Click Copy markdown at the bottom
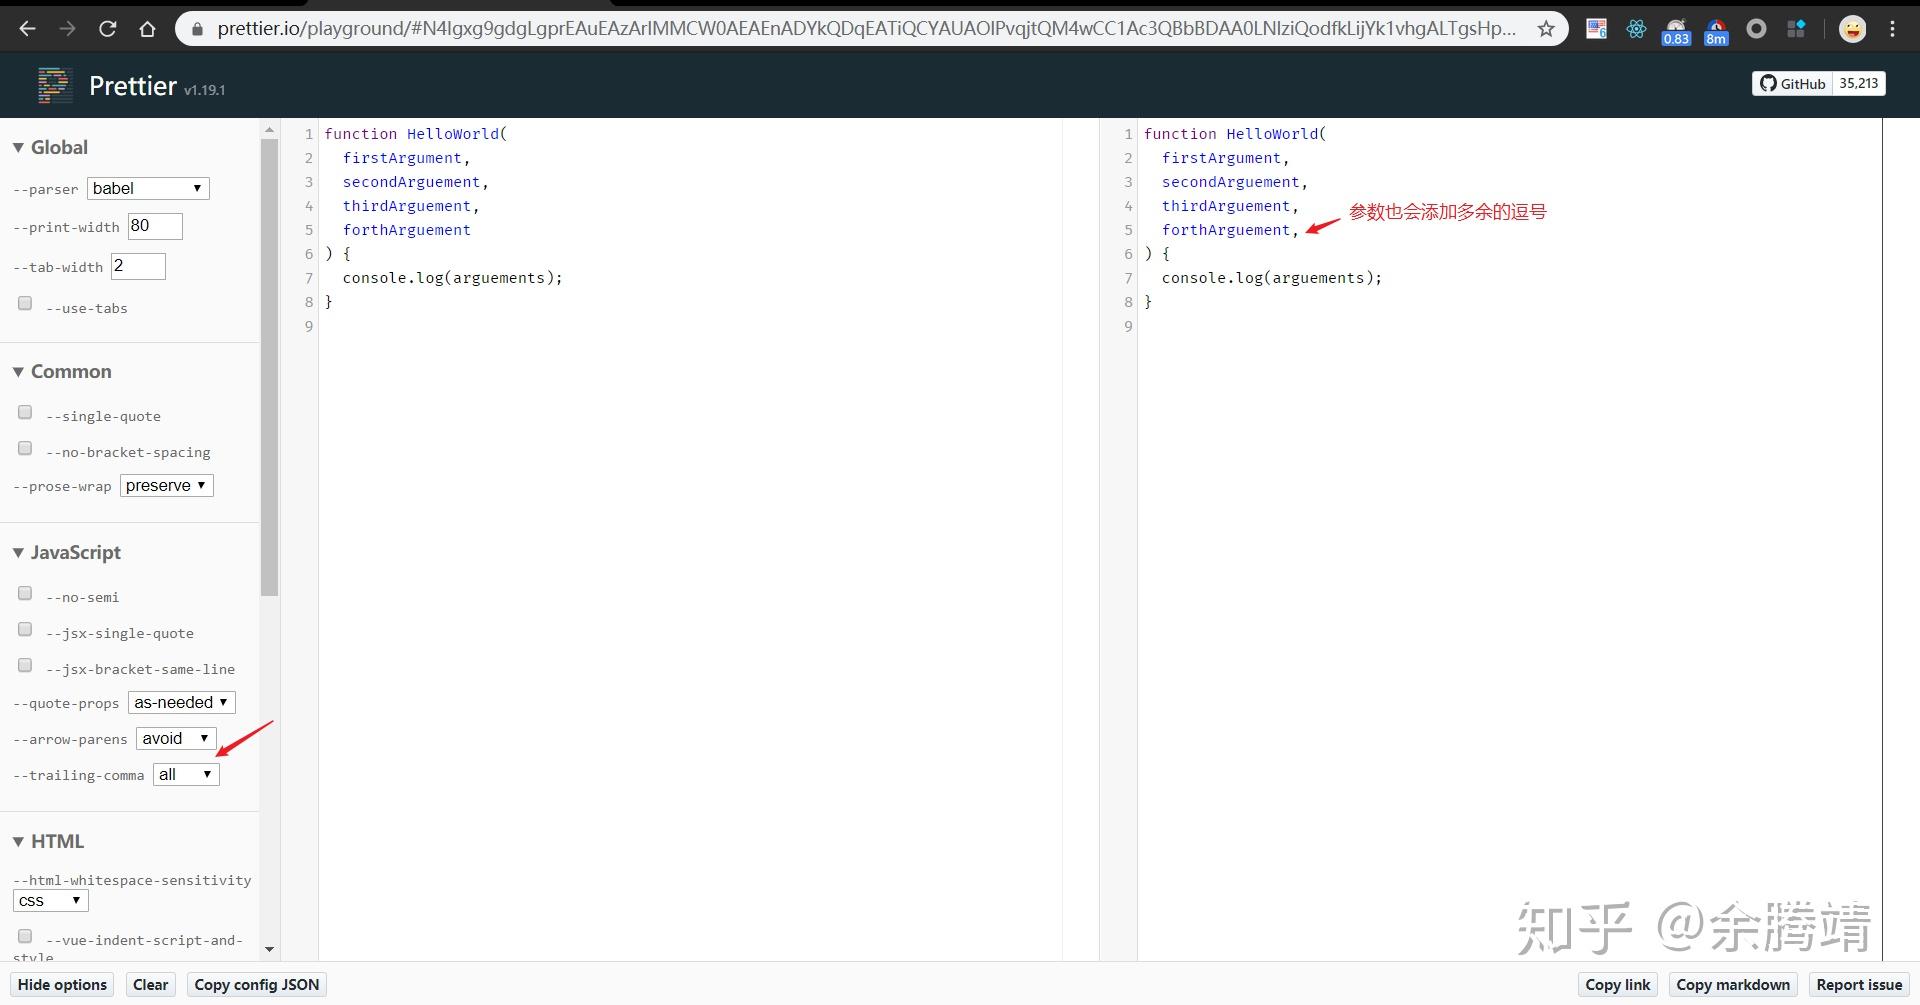1920x1005 pixels. tap(1732, 984)
